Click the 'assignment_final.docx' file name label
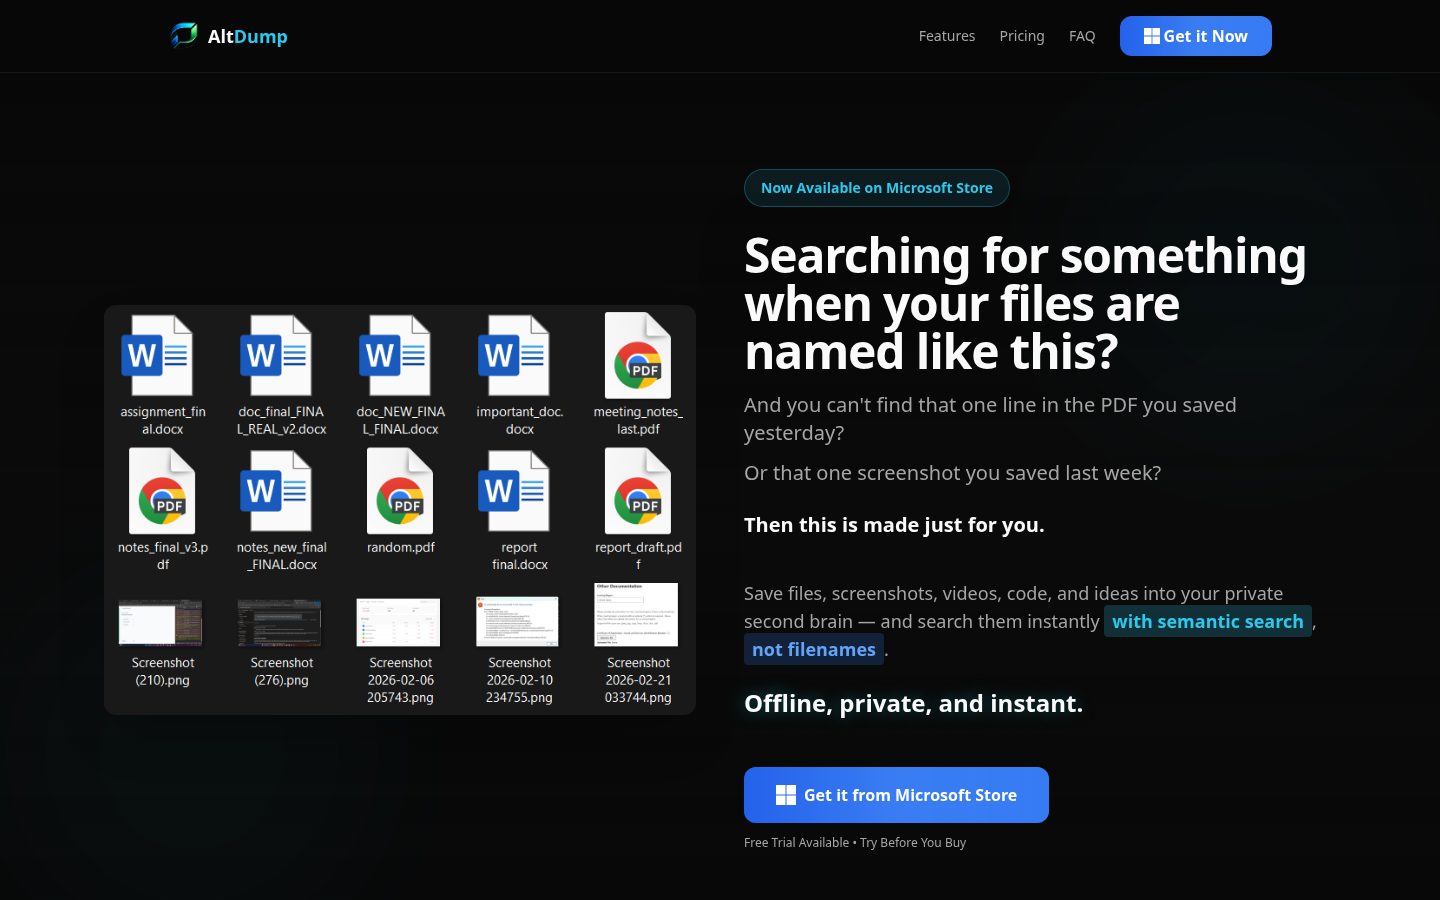The height and width of the screenshot is (900, 1440). [163, 420]
